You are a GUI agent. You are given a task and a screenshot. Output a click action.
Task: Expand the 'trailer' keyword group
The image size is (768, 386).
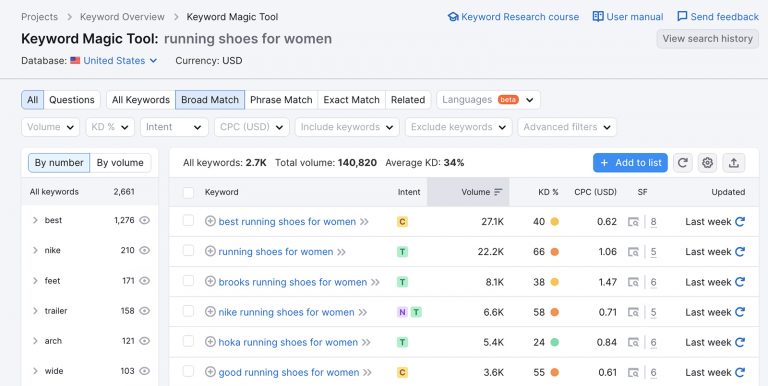click(35, 311)
